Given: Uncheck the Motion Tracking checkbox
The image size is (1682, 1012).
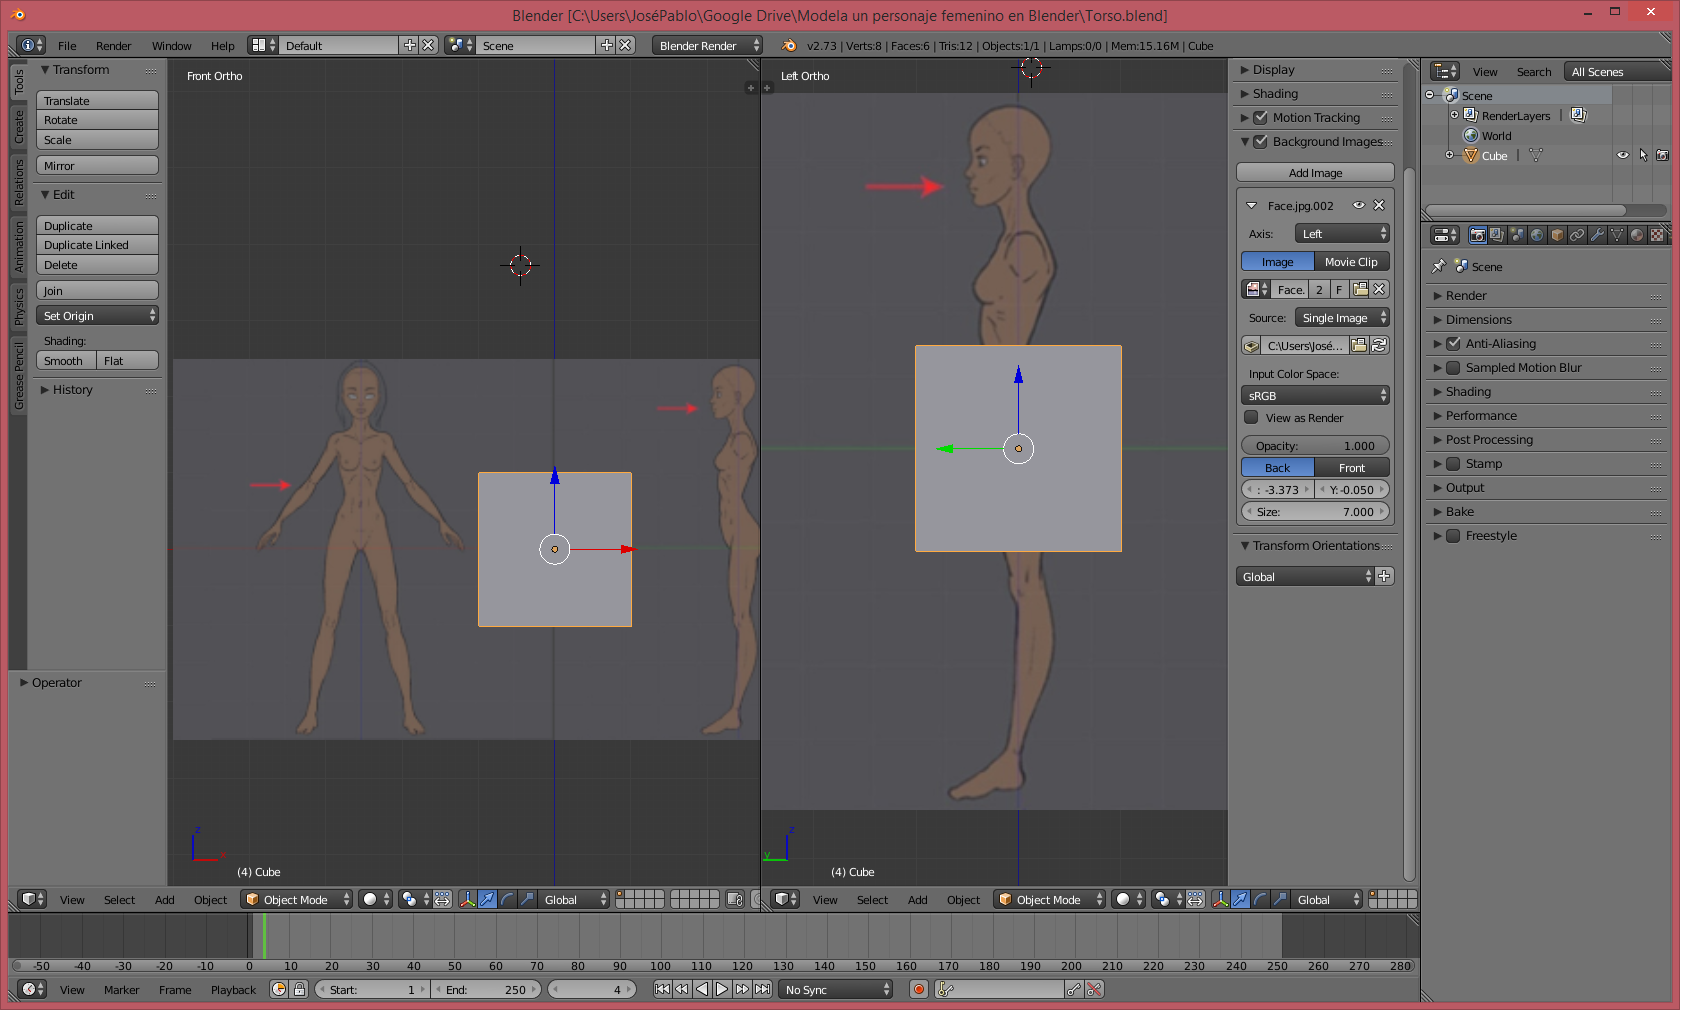Looking at the screenshot, I should pyautogui.click(x=1260, y=118).
